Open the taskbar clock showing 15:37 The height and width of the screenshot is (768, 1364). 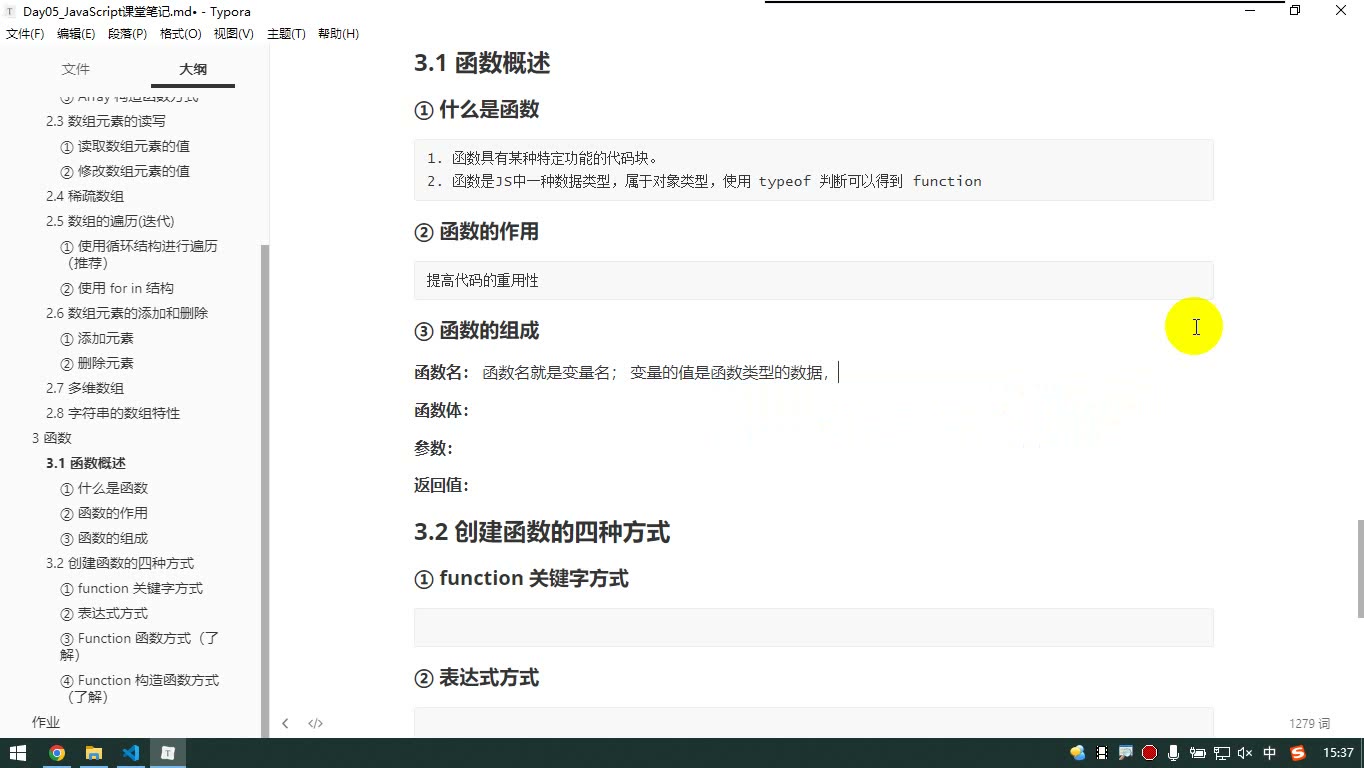point(1338,753)
